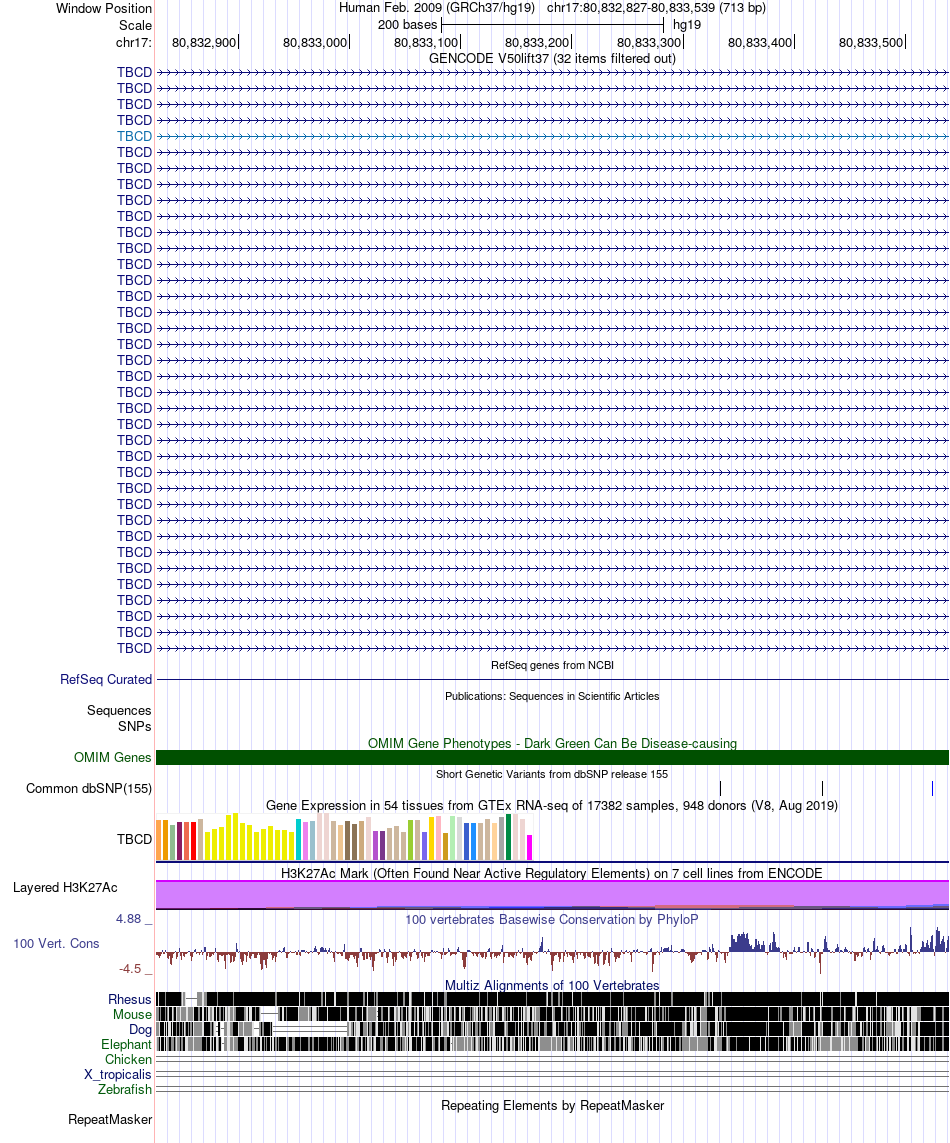The width and height of the screenshot is (950, 1143).
Task: Click the TBCD label beside GTEx bar chart
Action: click(134, 840)
